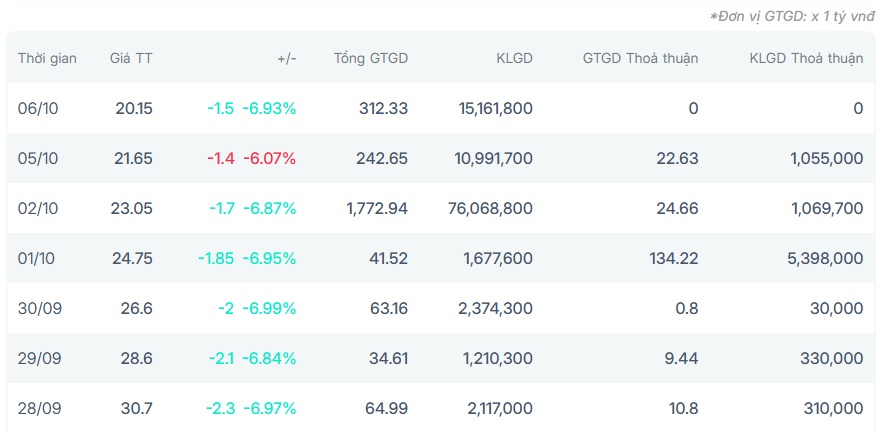Click negotiated value 134.22
The height and width of the screenshot is (432, 884).
click(x=674, y=258)
